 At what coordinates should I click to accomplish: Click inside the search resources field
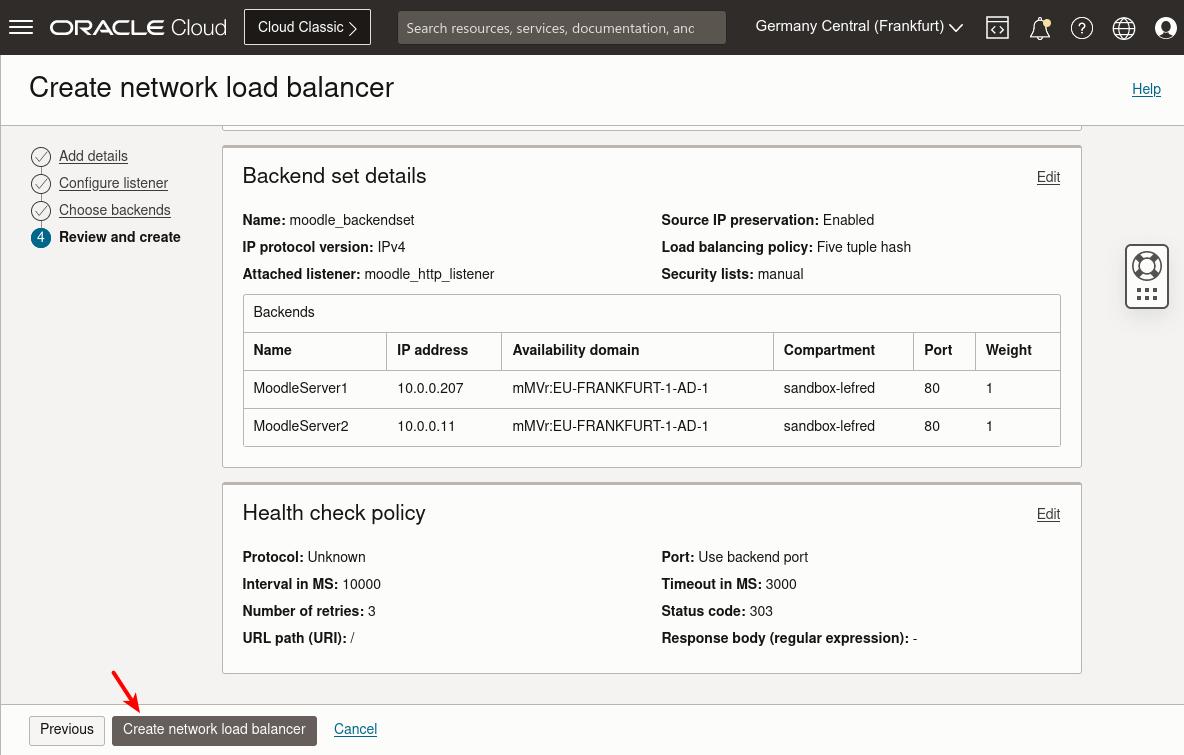pos(560,27)
